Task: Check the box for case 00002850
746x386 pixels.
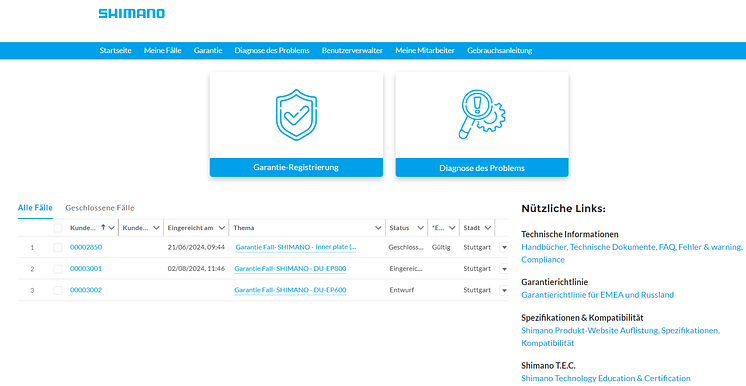Action: click(58, 247)
